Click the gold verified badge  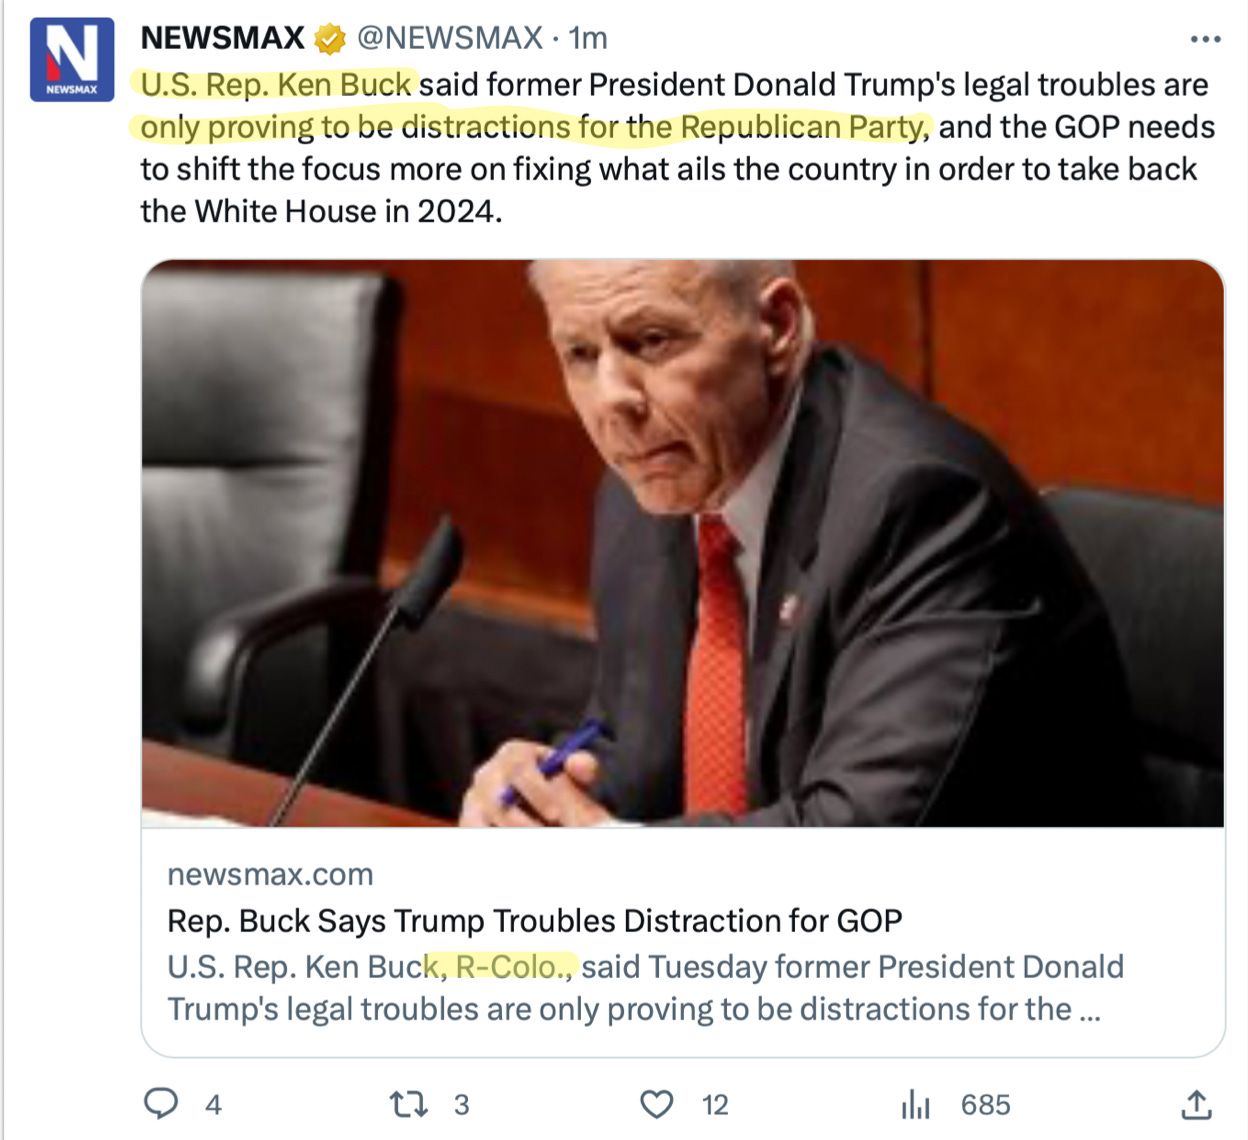click(330, 39)
